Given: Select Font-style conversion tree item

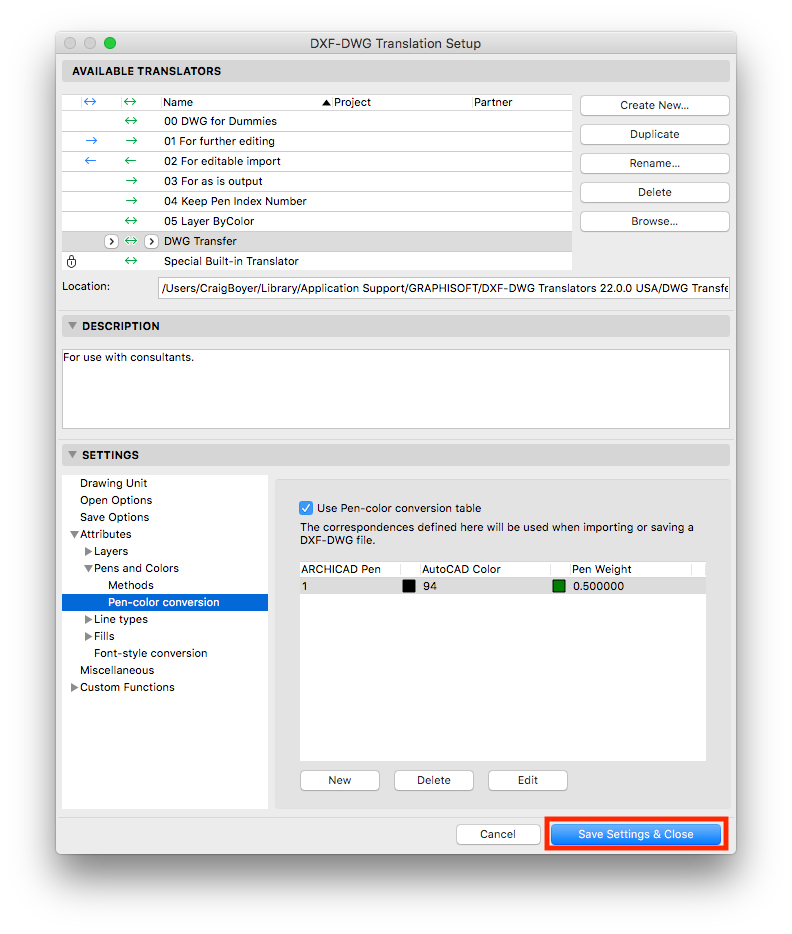Looking at the screenshot, I should 151,653.
